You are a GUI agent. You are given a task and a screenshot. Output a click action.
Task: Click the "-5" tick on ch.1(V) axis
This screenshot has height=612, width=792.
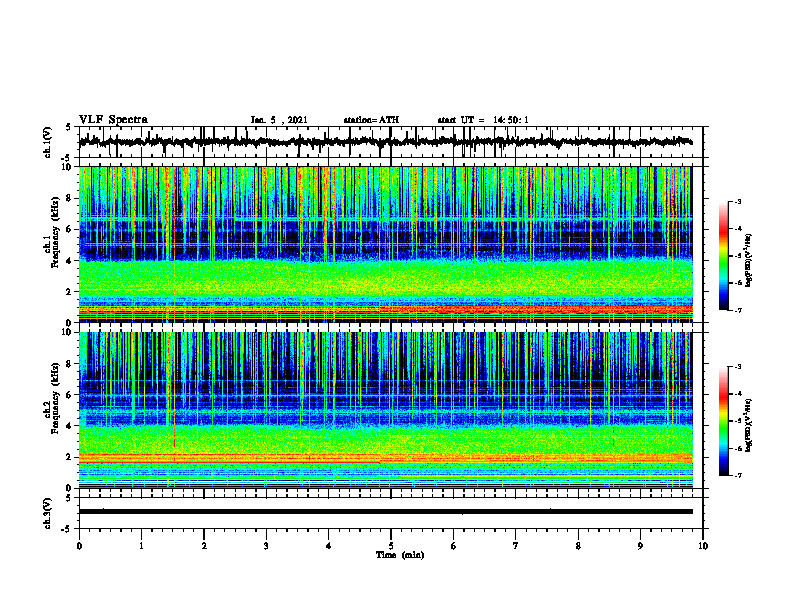67,158
